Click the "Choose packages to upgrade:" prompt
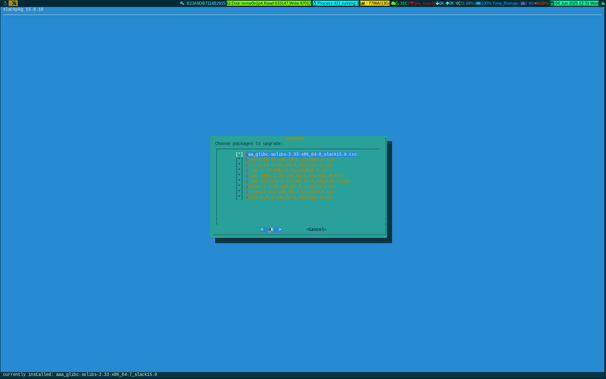The width and height of the screenshot is (606, 379). (x=249, y=143)
